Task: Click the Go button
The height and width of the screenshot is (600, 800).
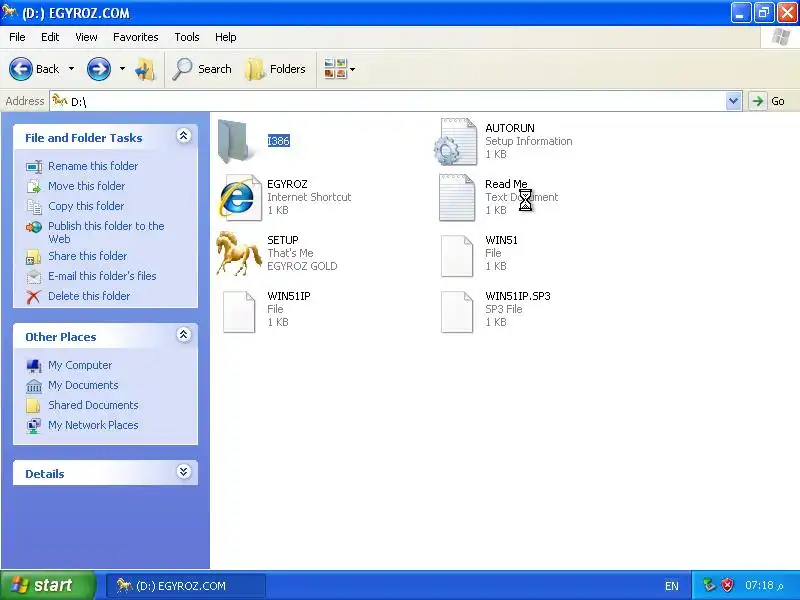Action: coord(767,101)
